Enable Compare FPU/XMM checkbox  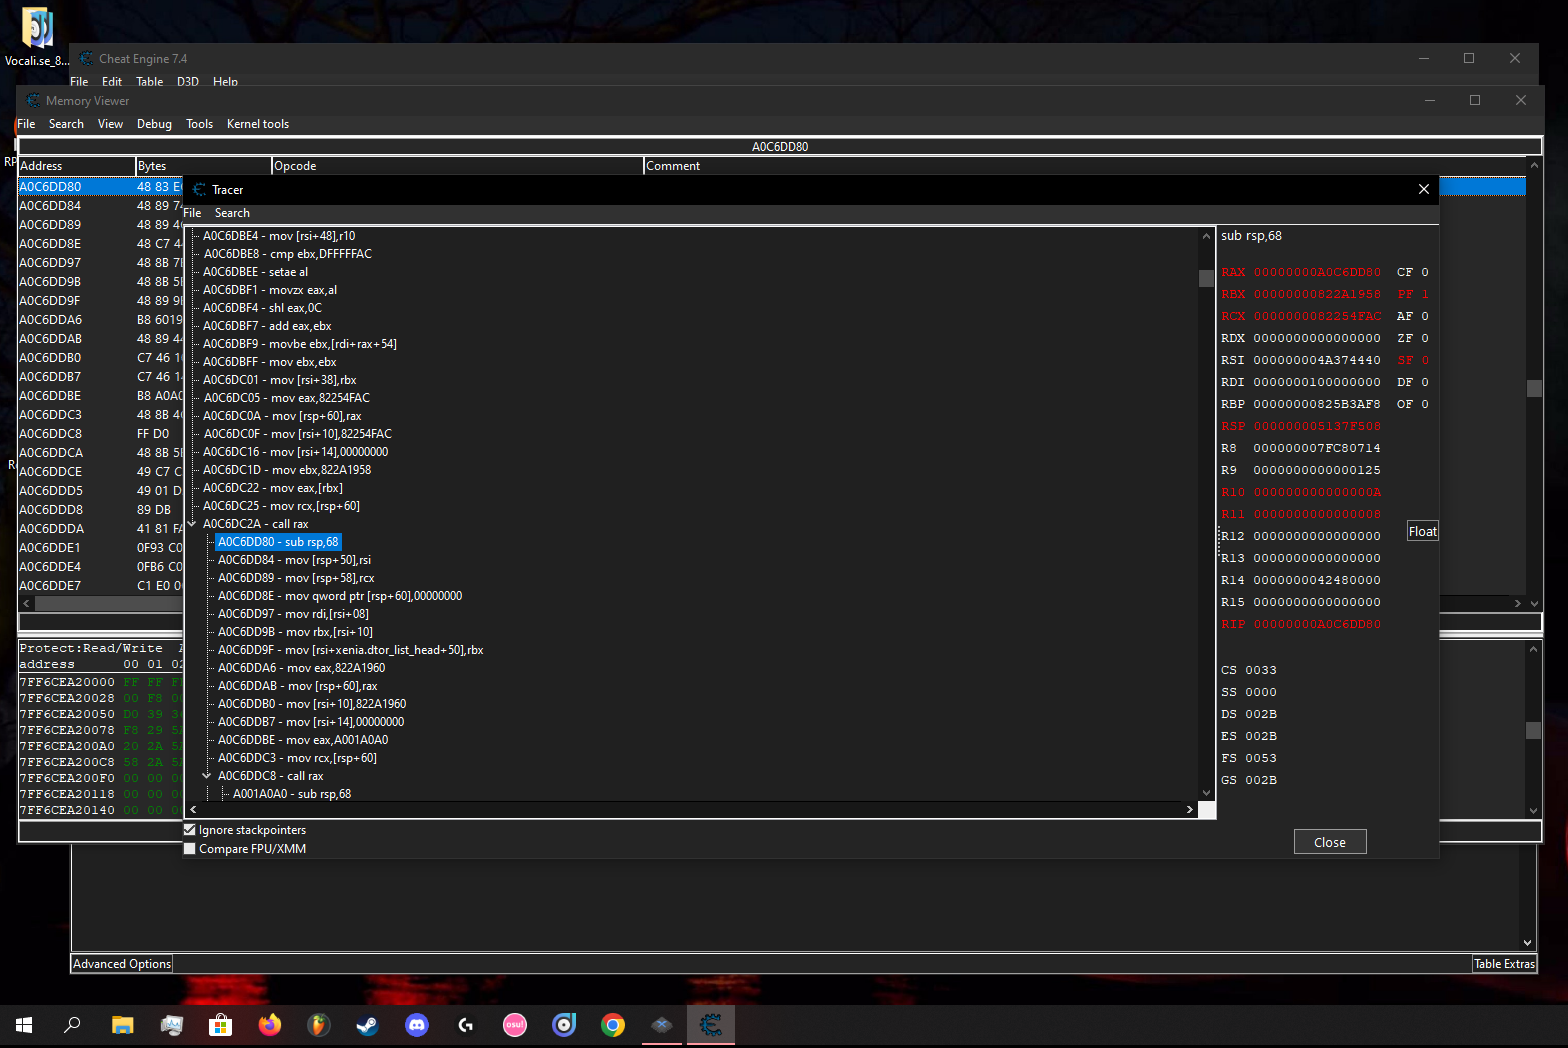click(x=190, y=849)
